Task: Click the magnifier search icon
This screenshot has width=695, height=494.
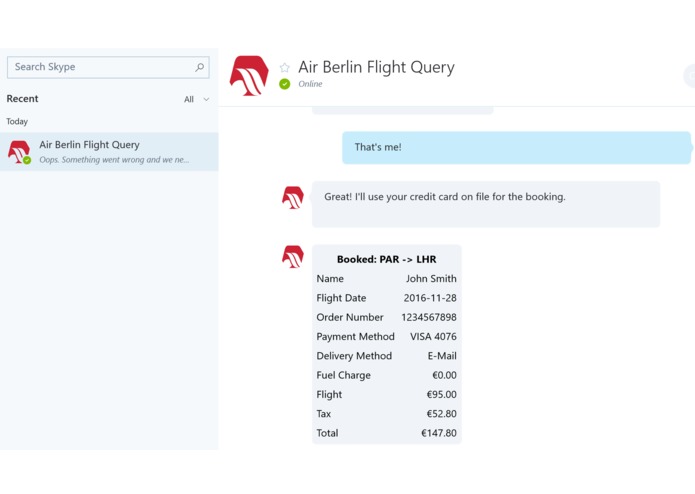Action: tap(199, 67)
